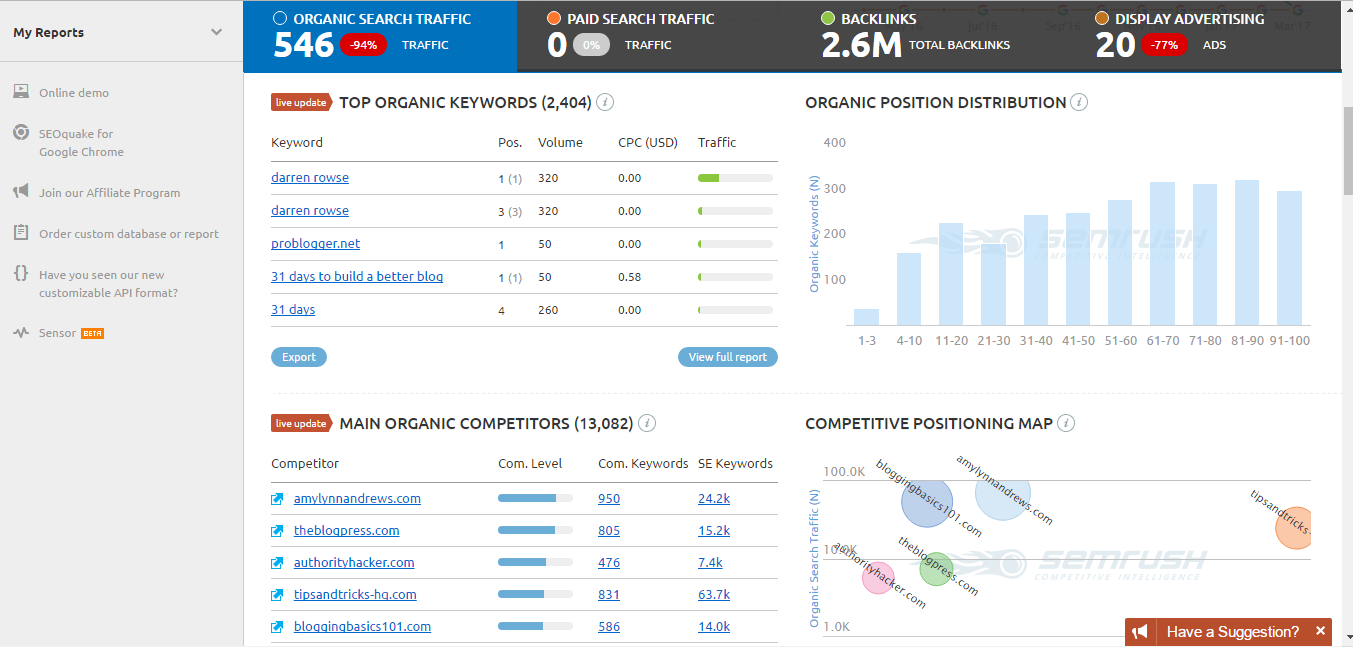Screen dimensions: 1353x647
Task: Click the custom database clipboard icon
Action: pos(20,233)
